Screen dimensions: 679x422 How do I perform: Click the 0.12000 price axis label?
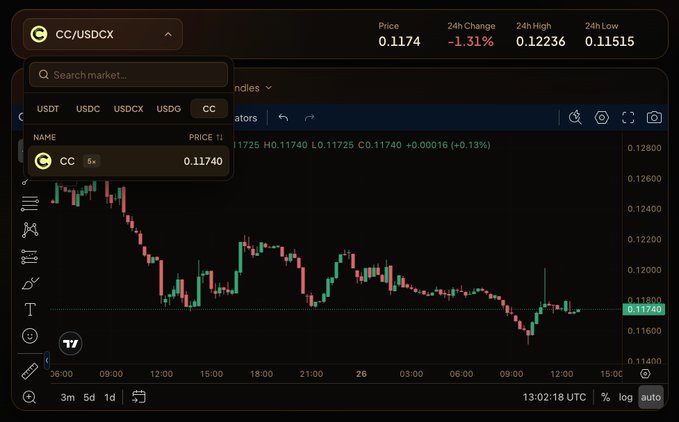click(644, 270)
